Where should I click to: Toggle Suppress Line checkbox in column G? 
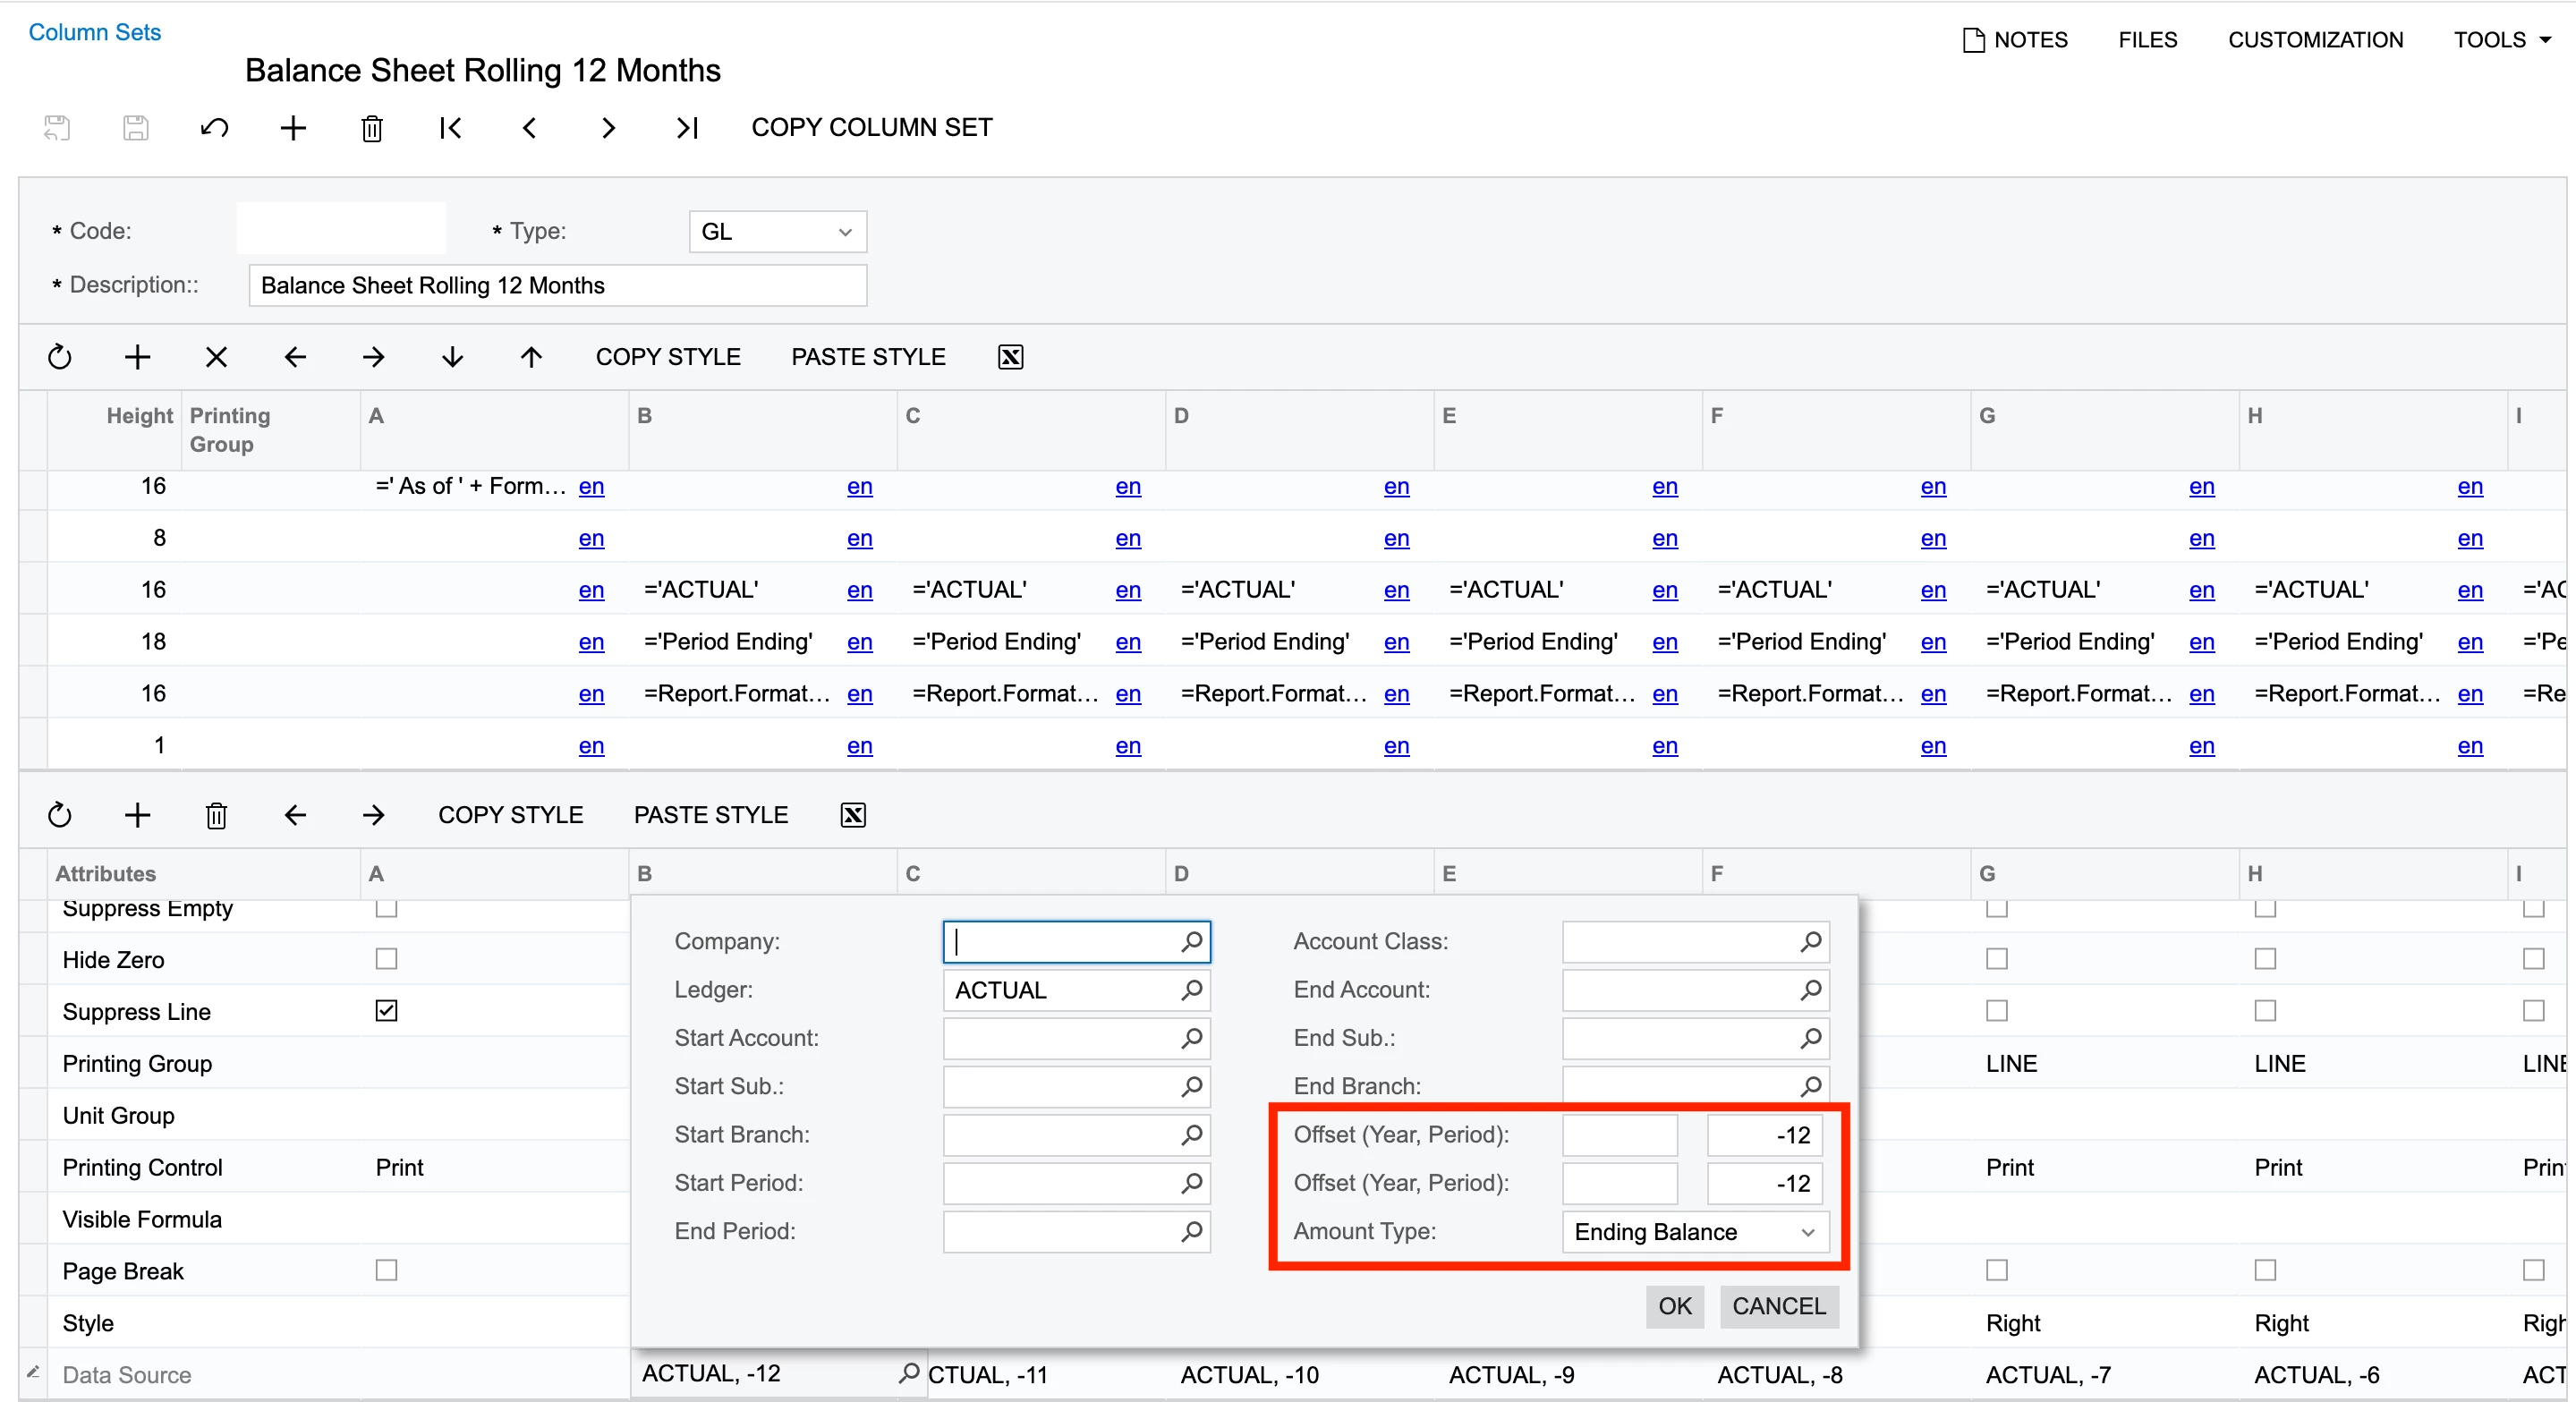(1997, 1011)
